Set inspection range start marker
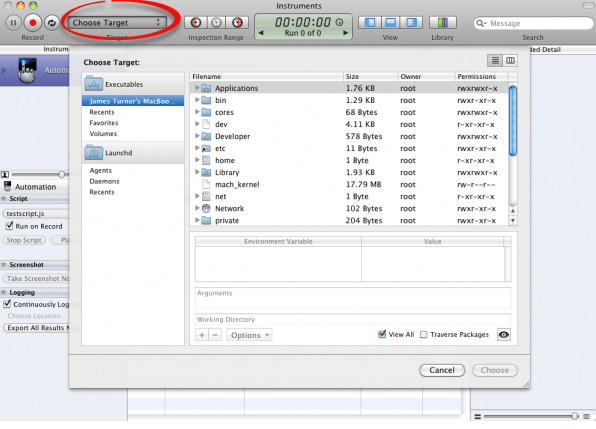The image size is (596, 429). point(195,23)
